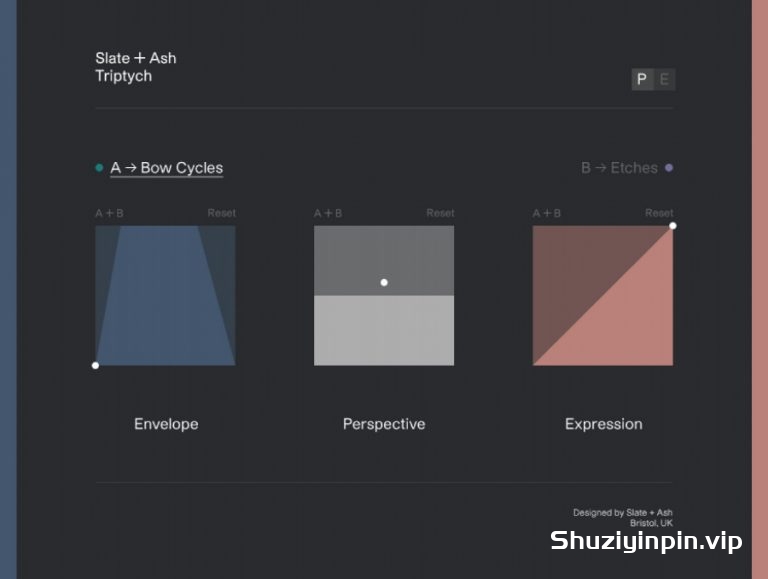
Task: Select the P mode button
Action: pos(642,79)
